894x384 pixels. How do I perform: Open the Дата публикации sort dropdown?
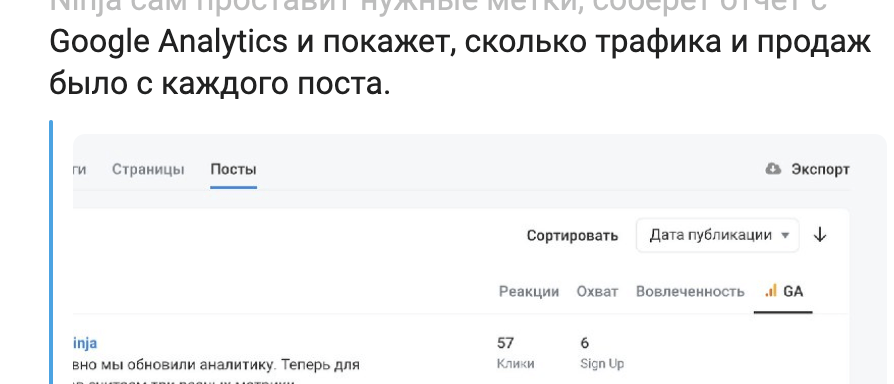coord(717,235)
